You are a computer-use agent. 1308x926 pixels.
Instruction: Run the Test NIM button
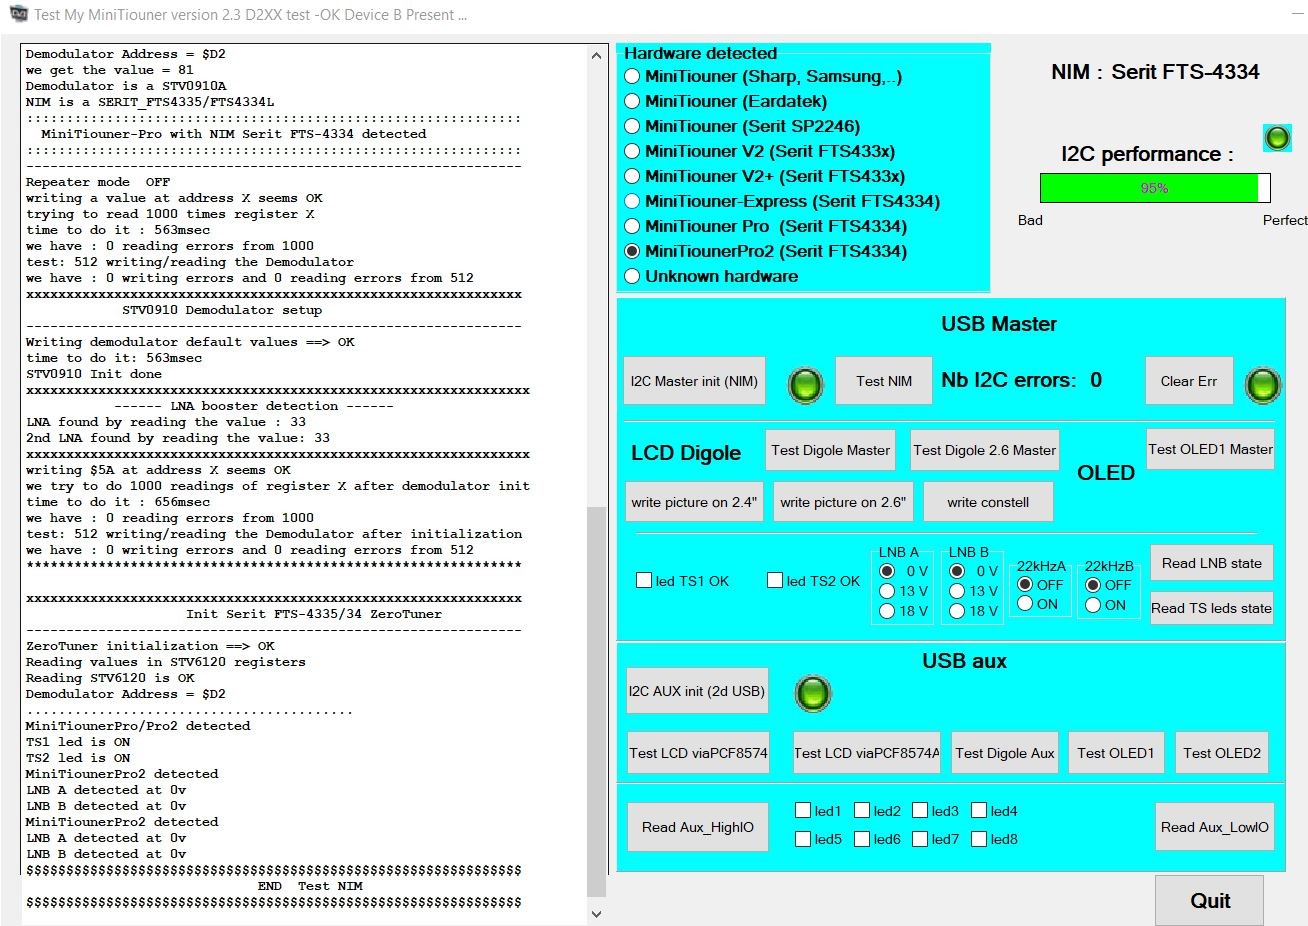[x=884, y=381]
